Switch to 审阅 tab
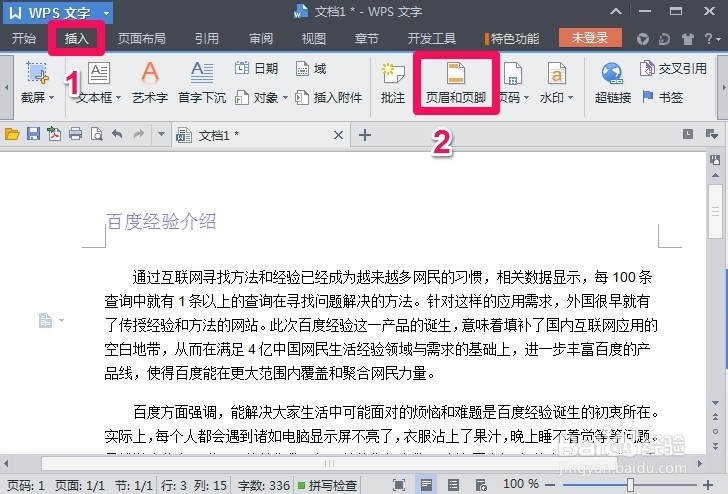 coord(260,38)
